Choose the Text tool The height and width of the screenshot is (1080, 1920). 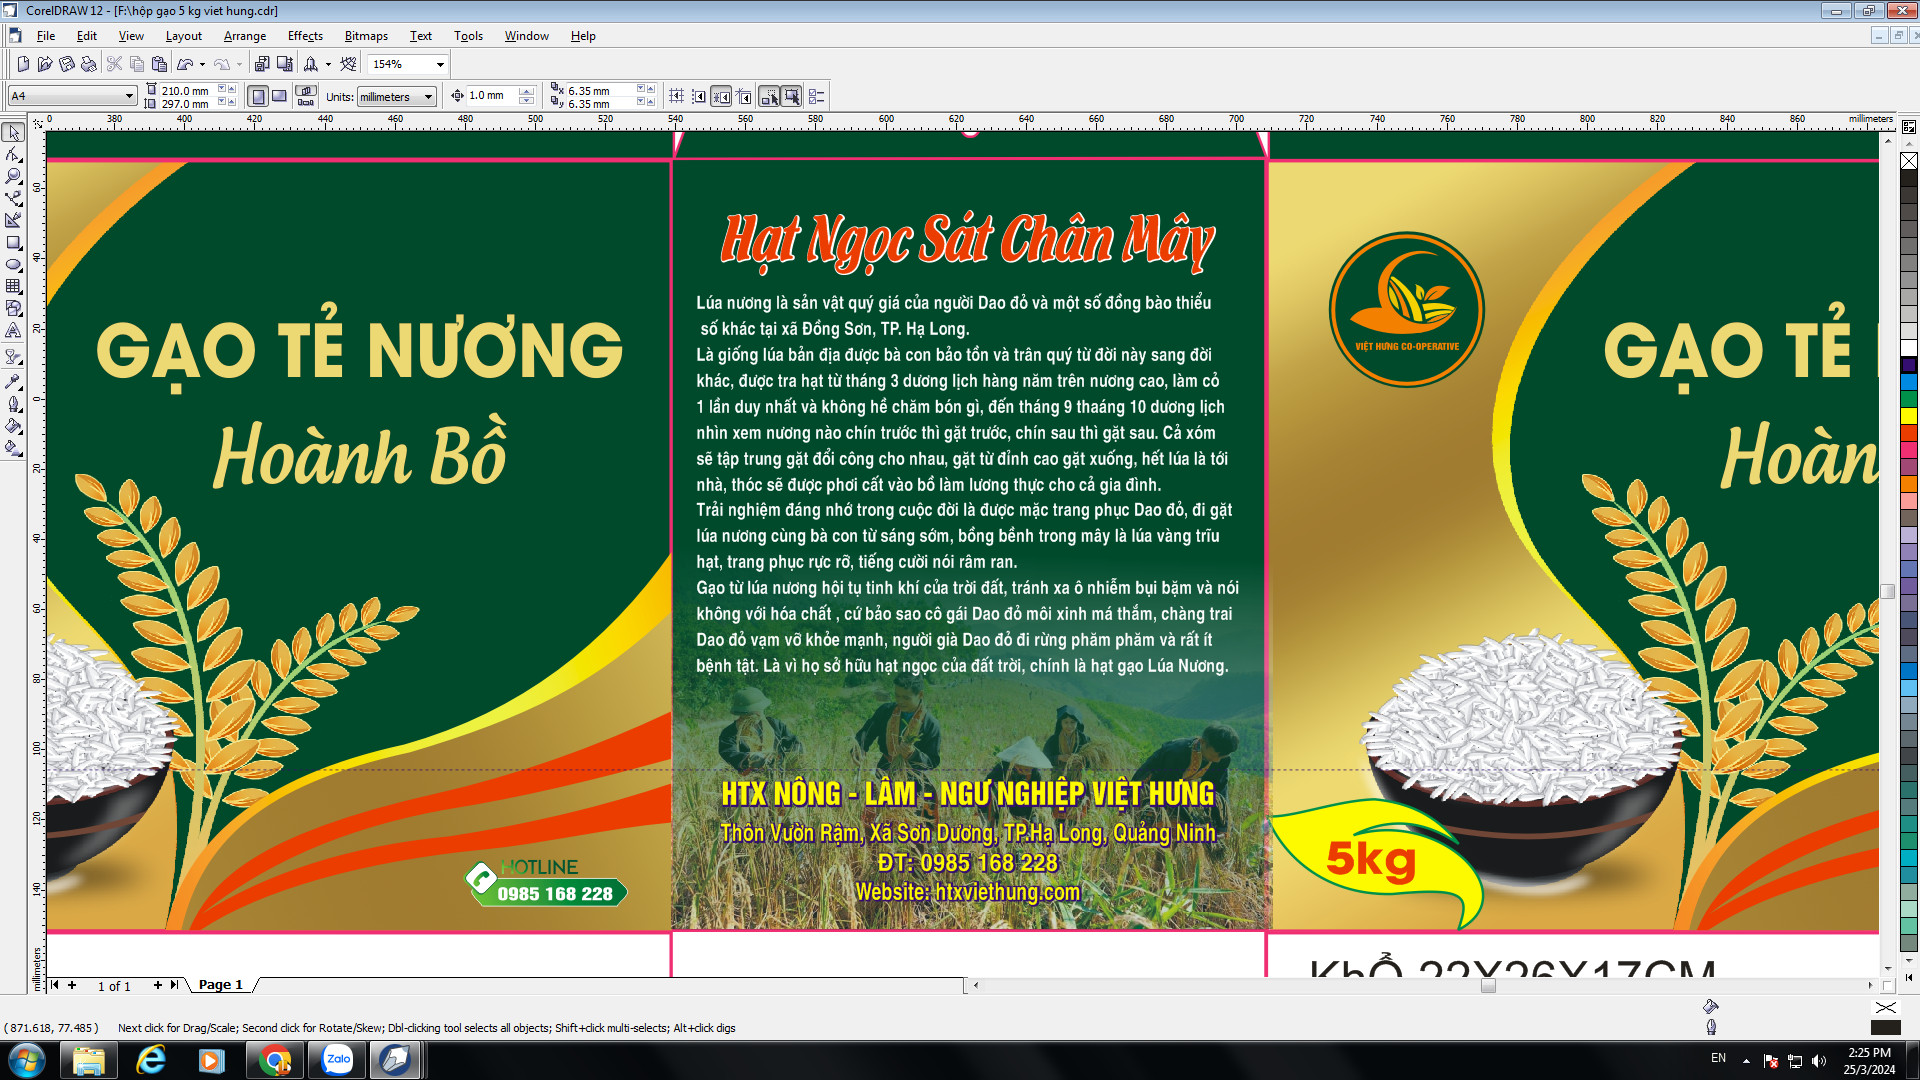click(x=13, y=330)
